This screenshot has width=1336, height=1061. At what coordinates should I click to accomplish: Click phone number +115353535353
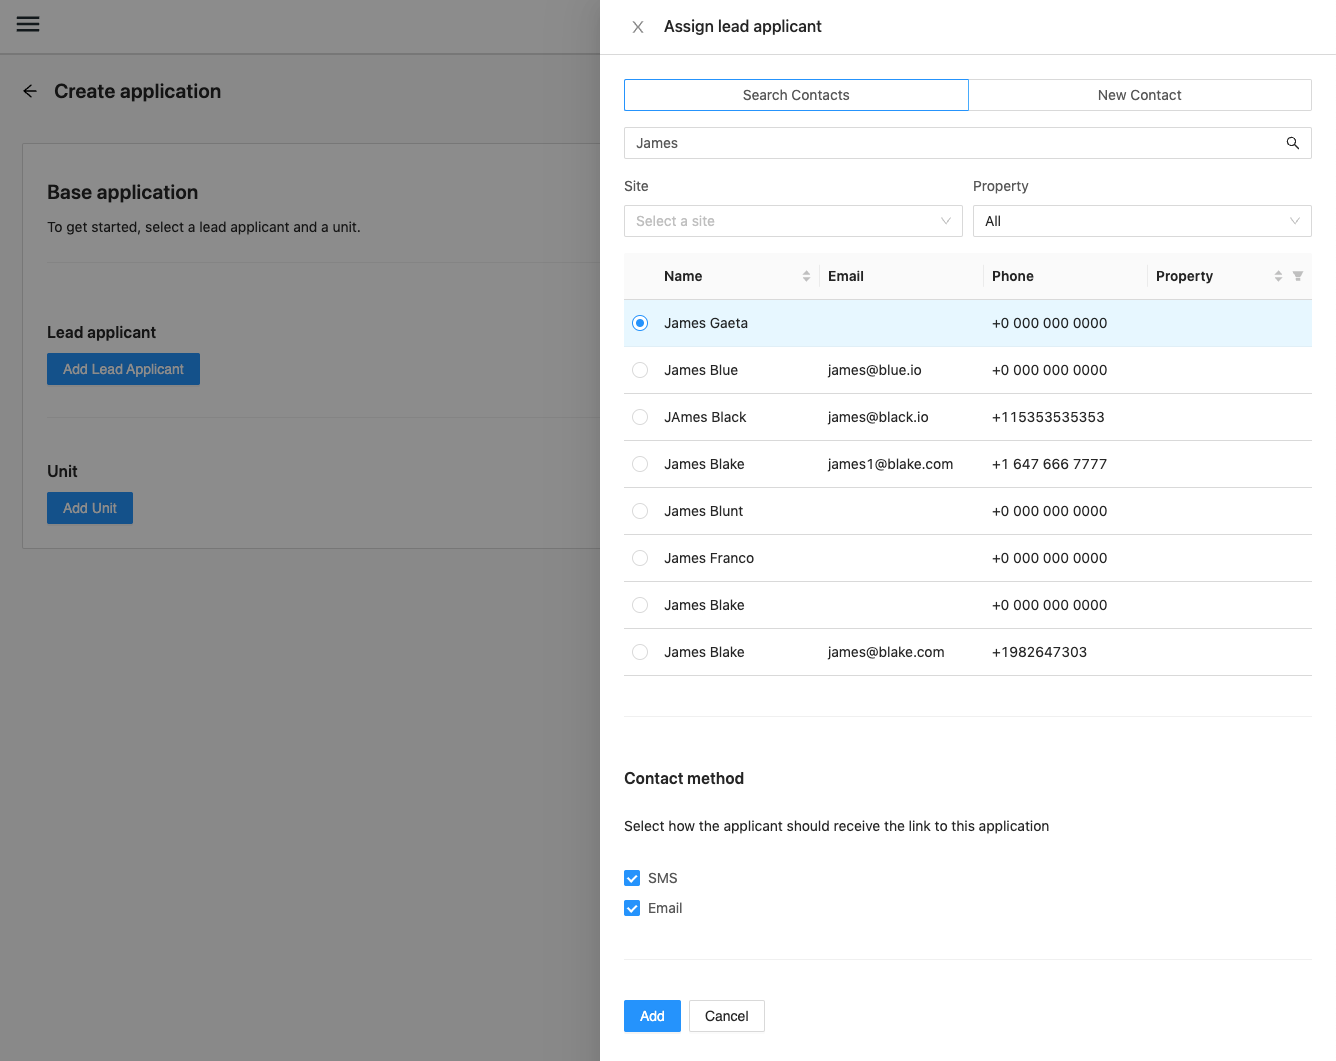coord(1048,417)
